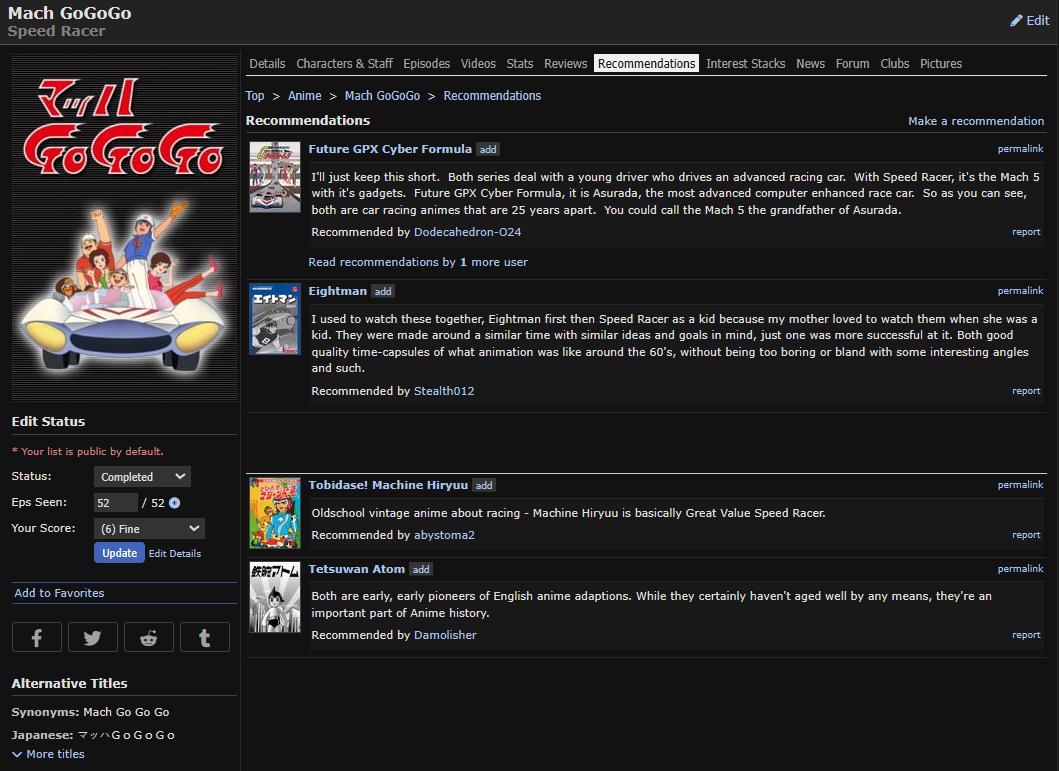Image resolution: width=1059 pixels, height=771 pixels.
Task: Read recommendations by 1 more user
Action: [x=418, y=262]
